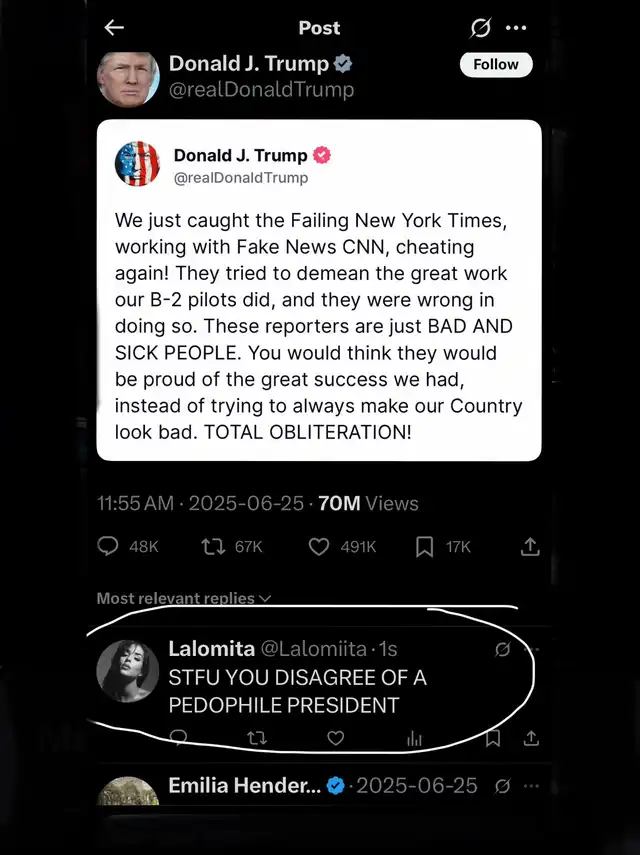Like Lalomita's reply
This screenshot has height=855, width=640.
point(336,738)
